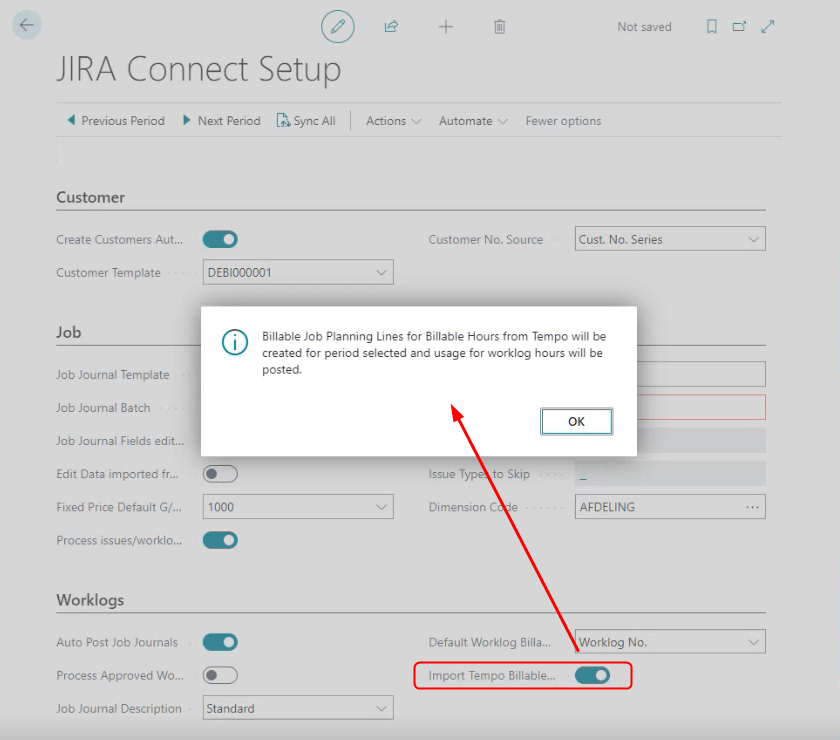Click Sync All

306,121
